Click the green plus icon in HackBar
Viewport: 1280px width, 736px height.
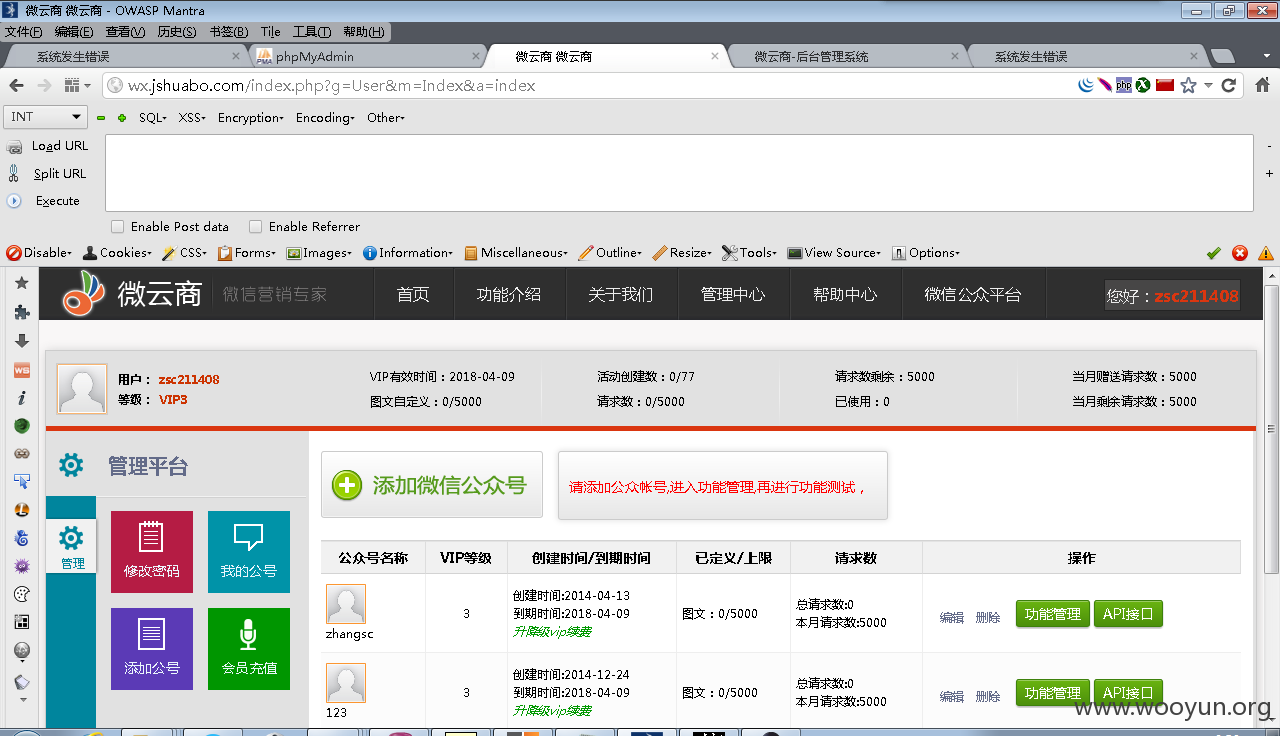pos(122,118)
